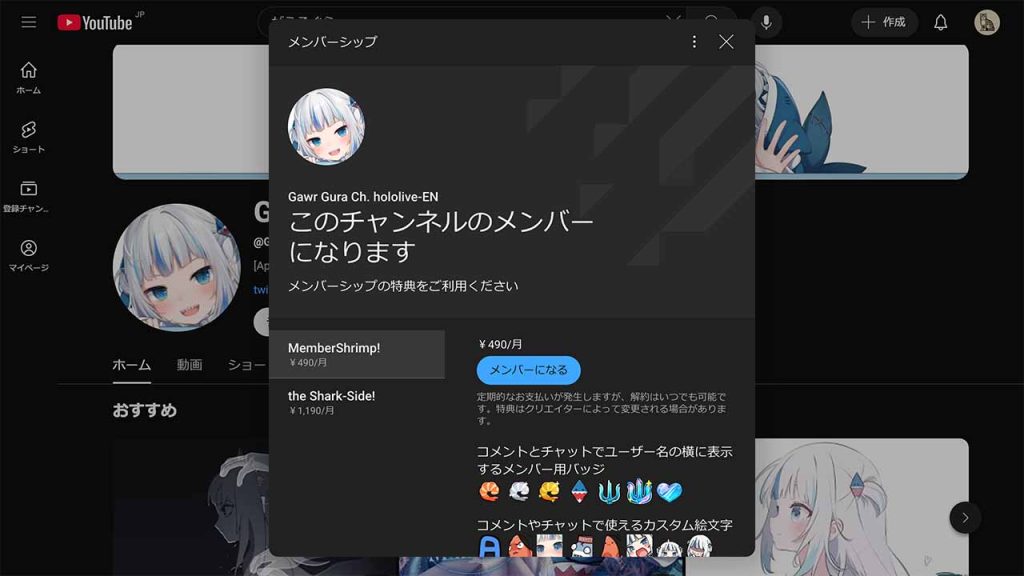Click the white shrimp member badge
1024x576 pixels.
click(x=519, y=491)
